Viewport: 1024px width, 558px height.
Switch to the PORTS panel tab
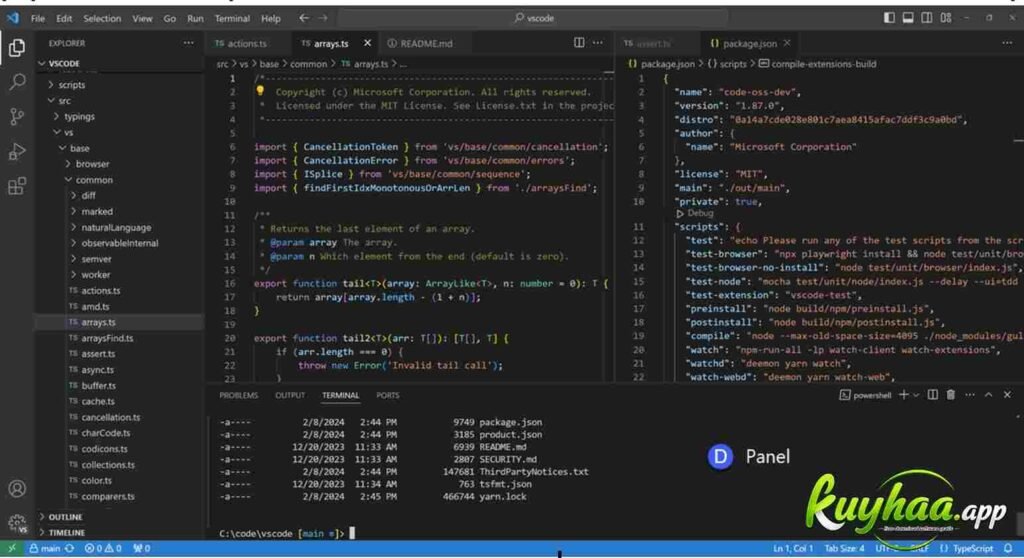click(387, 395)
